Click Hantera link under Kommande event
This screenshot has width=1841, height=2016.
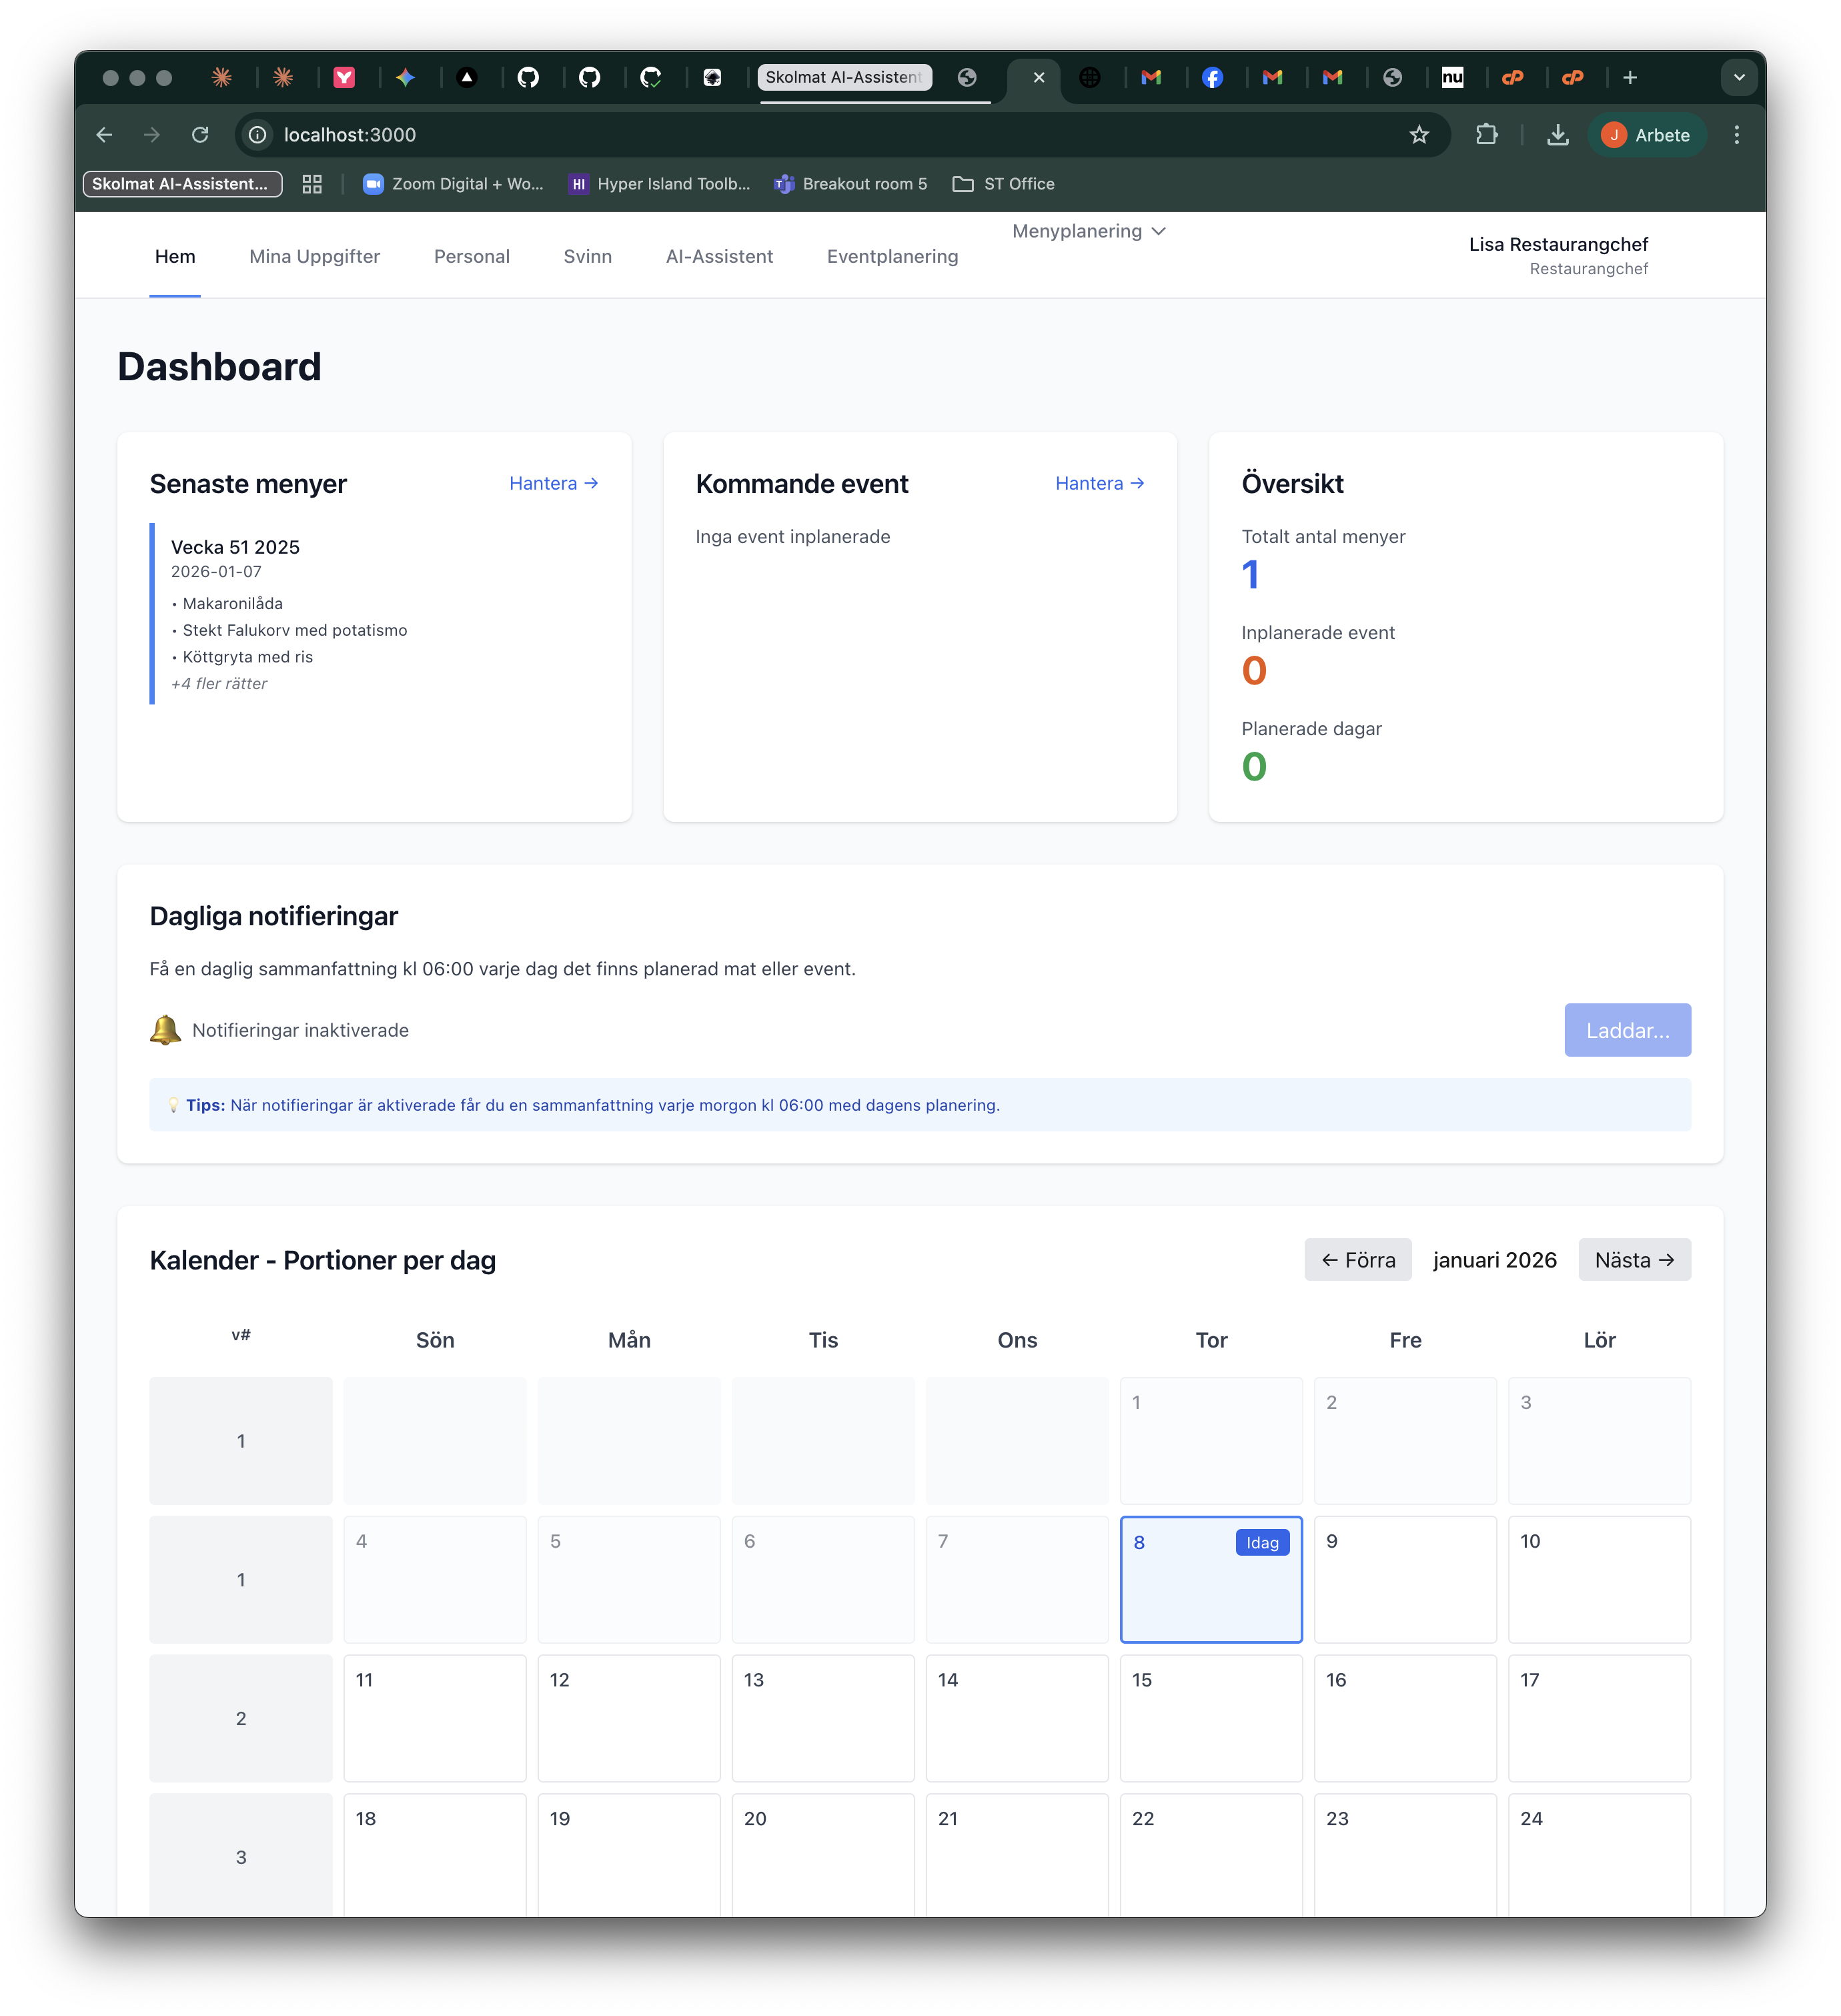[1099, 484]
